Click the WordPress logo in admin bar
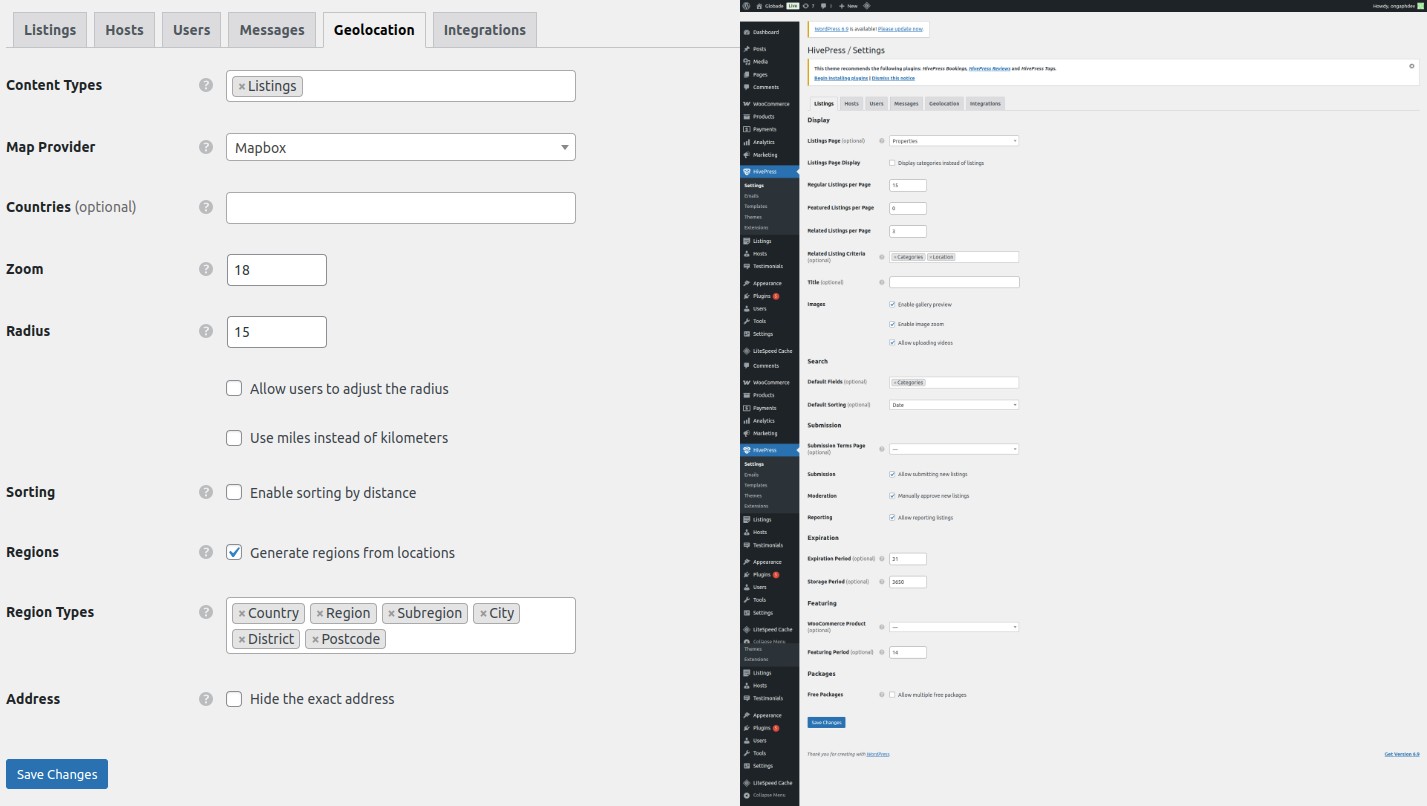The height and width of the screenshot is (806, 1427). coord(746,6)
